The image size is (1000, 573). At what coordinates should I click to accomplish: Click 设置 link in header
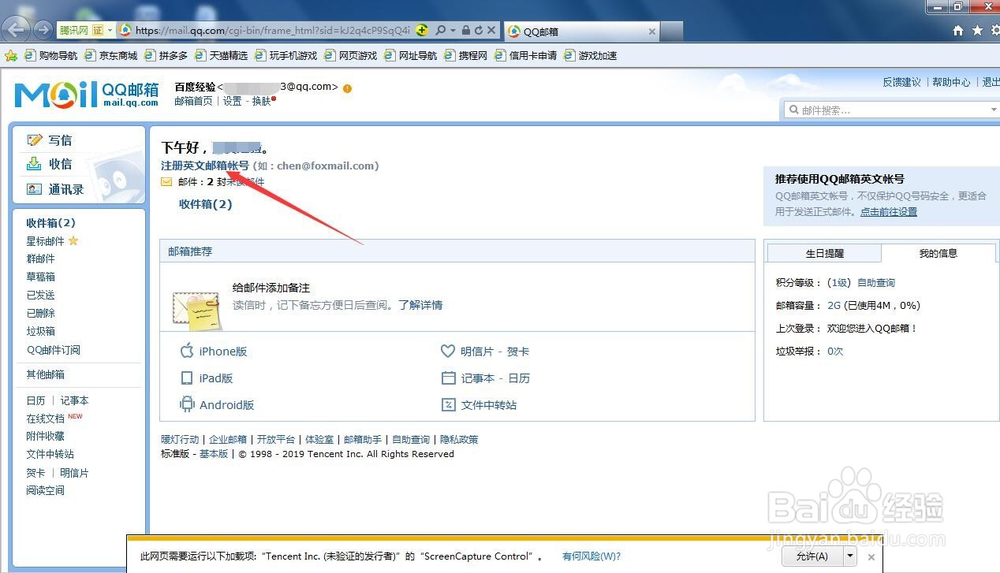click(x=232, y=101)
